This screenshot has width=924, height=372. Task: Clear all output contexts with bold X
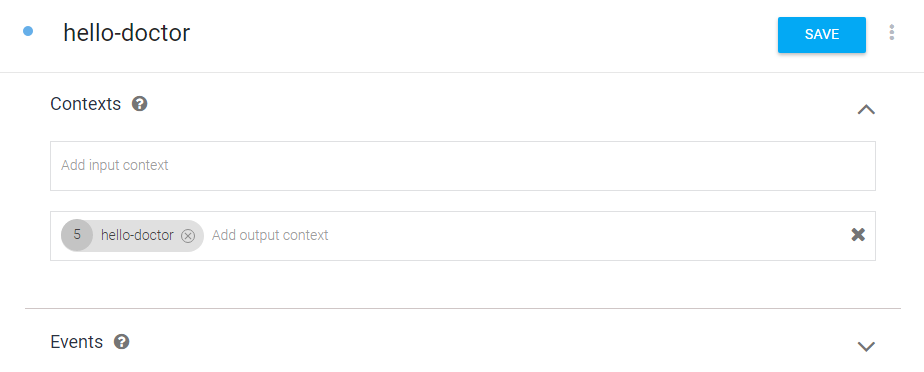coord(858,235)
